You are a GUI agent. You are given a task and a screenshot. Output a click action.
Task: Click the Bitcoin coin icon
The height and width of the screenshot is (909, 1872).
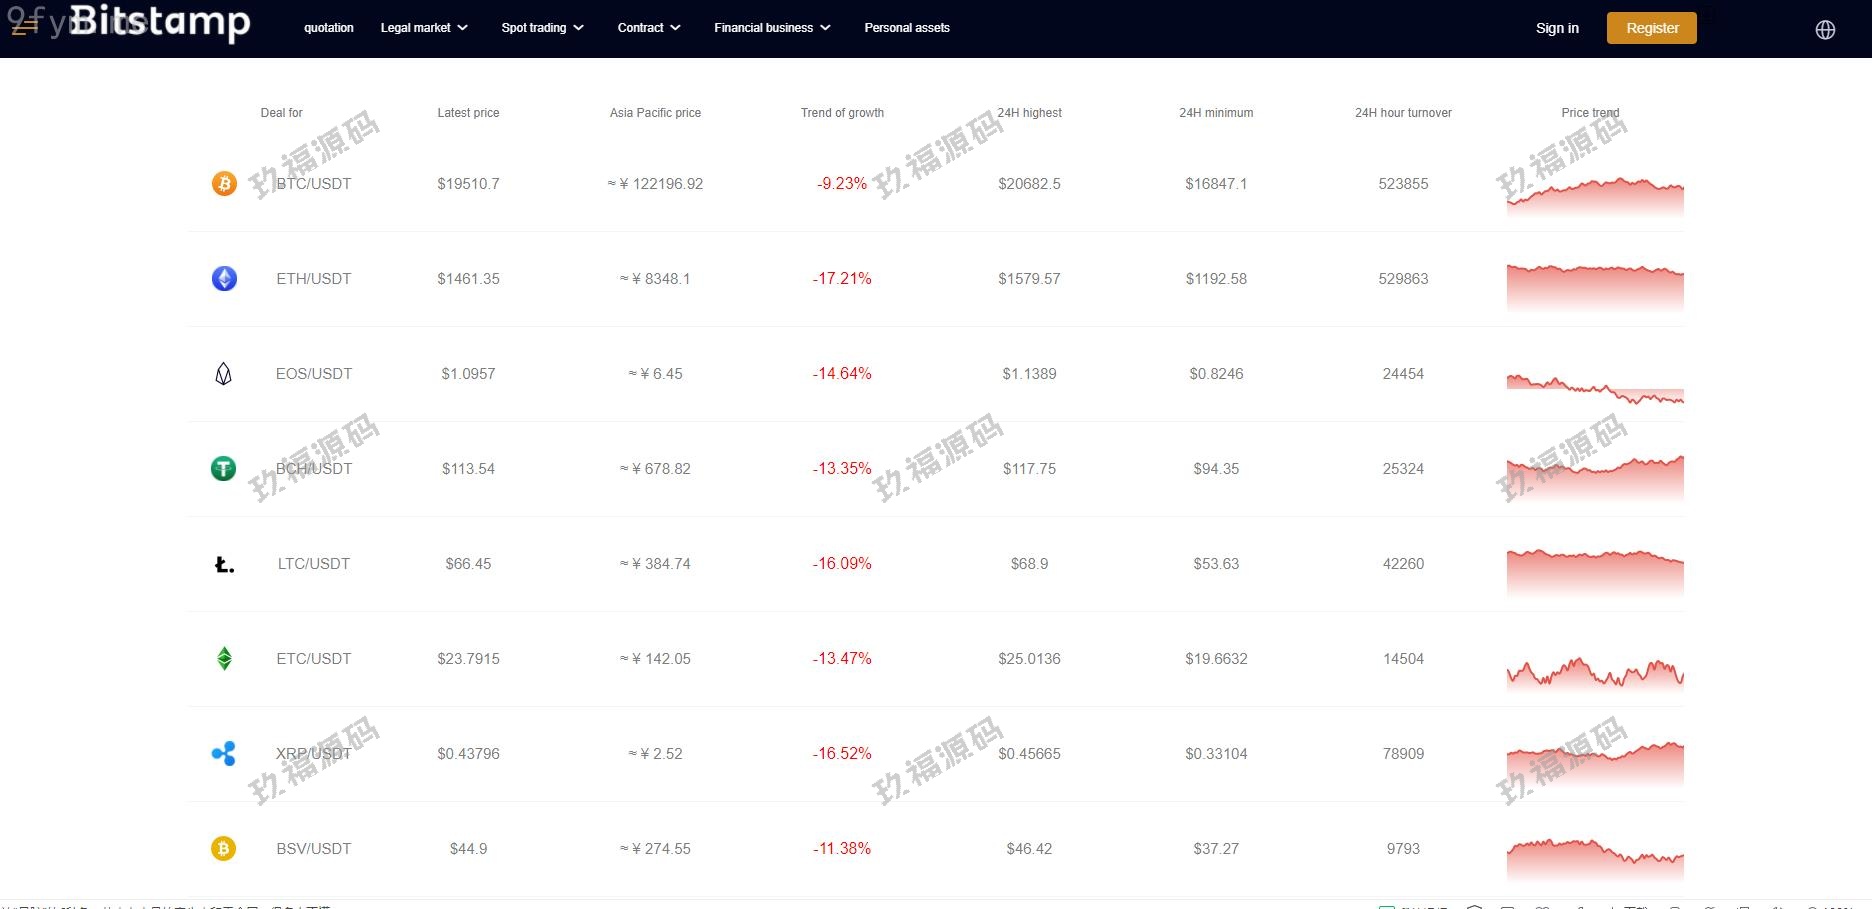tap(224, 184)
